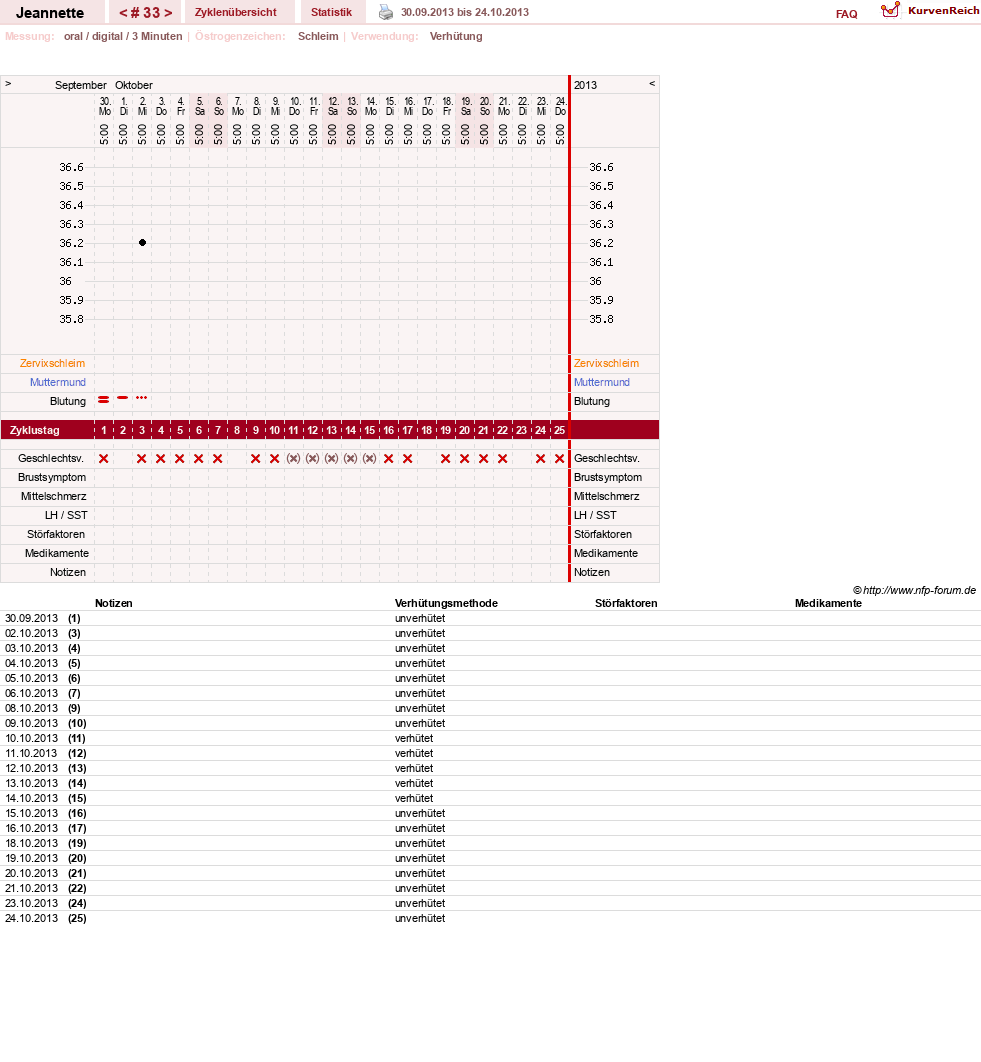Screen dimensions: 981x1062
Task: Click the Zyklustag row label
Action: pos(35,430)
